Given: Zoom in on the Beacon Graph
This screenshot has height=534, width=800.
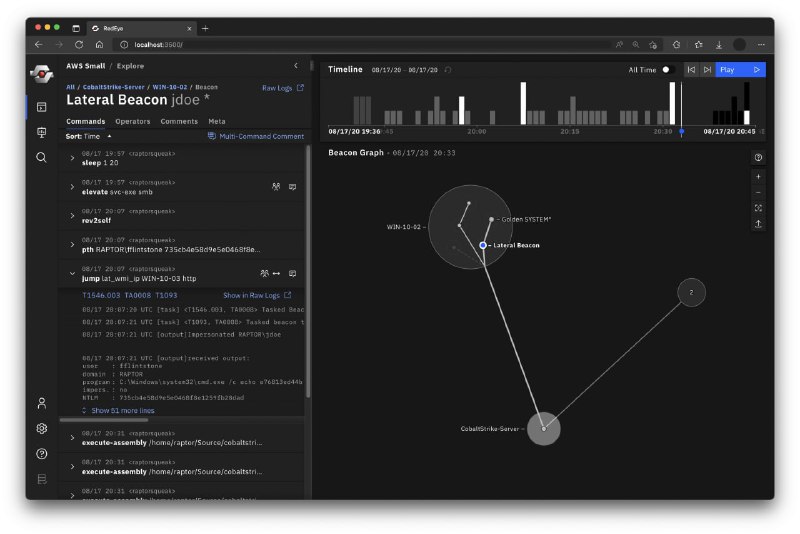Looking at the screenshot, I should pos(758,176).
